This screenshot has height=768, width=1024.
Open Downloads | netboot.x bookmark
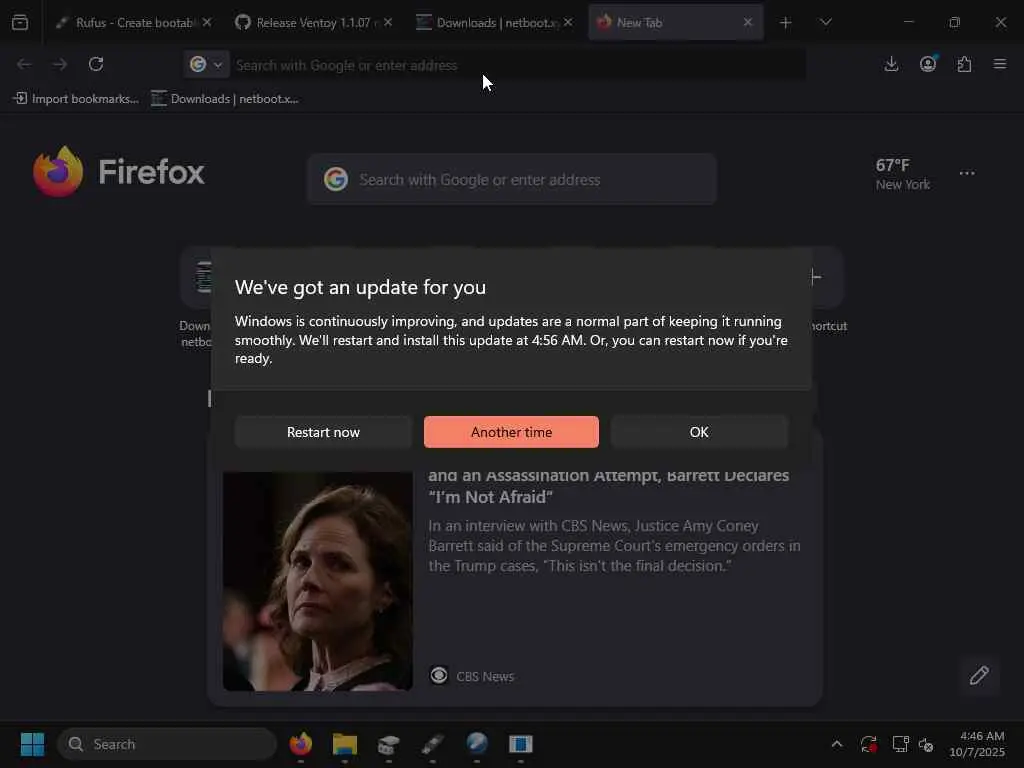point(225,99)
